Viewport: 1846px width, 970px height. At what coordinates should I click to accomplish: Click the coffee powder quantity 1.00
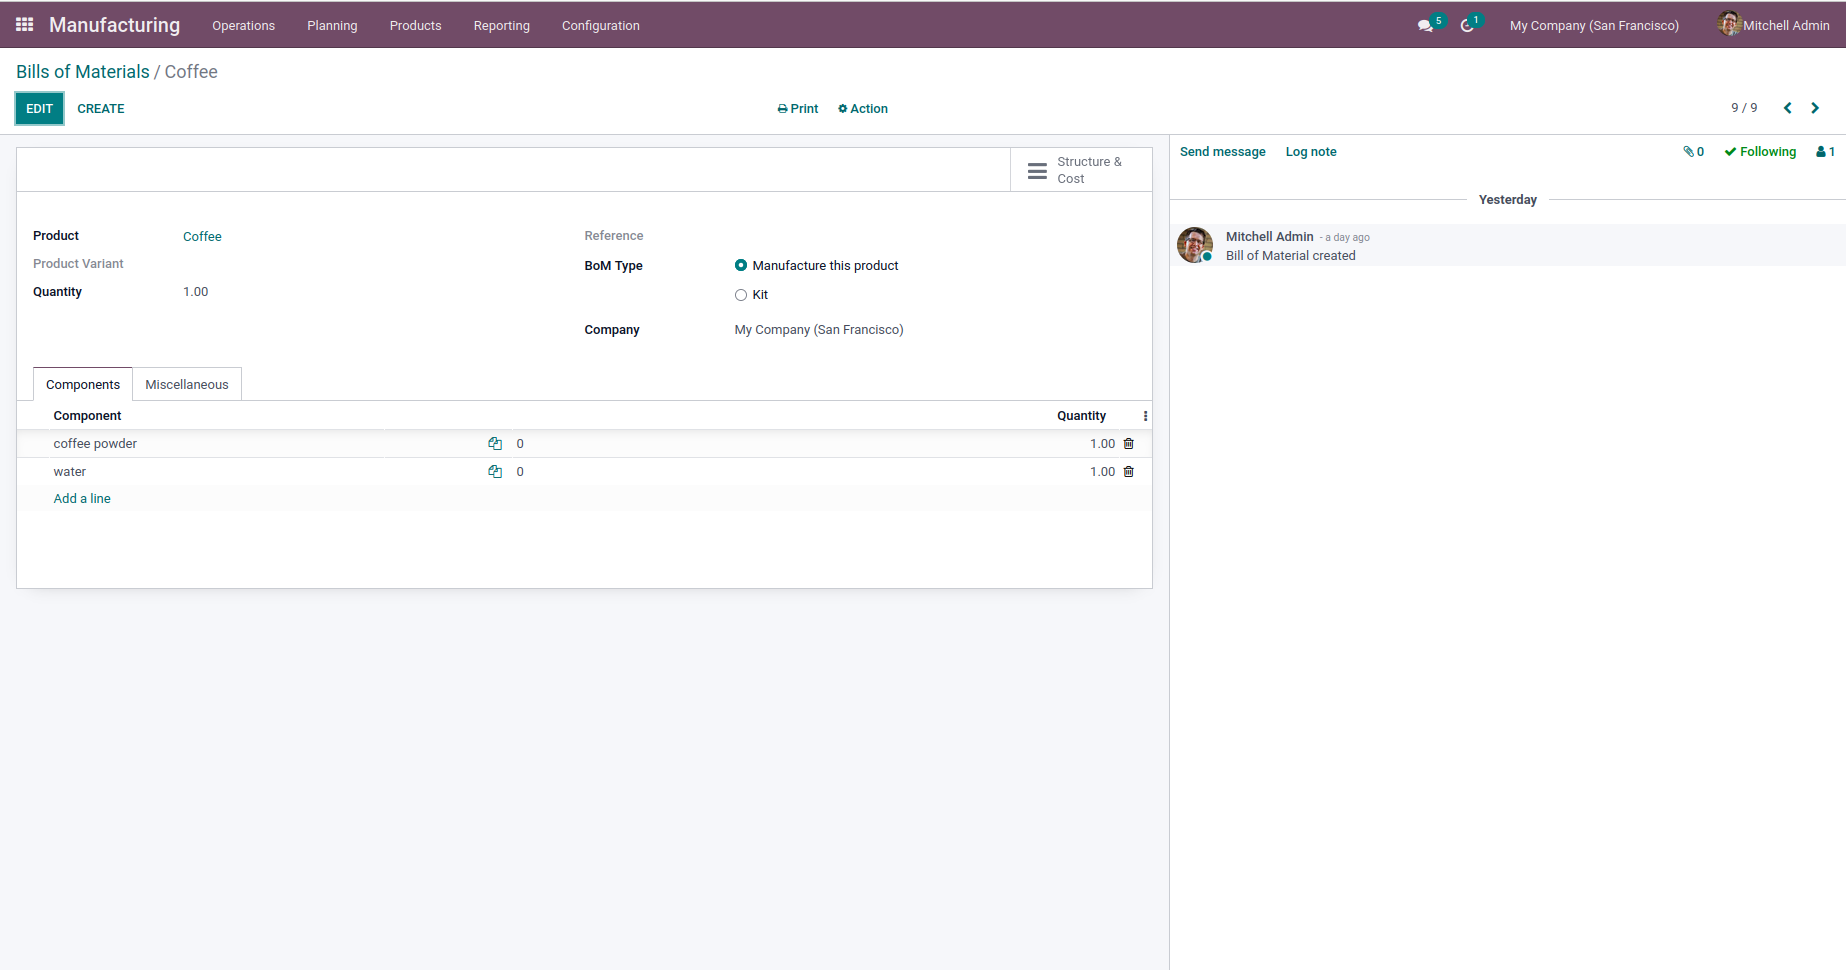1102,444
